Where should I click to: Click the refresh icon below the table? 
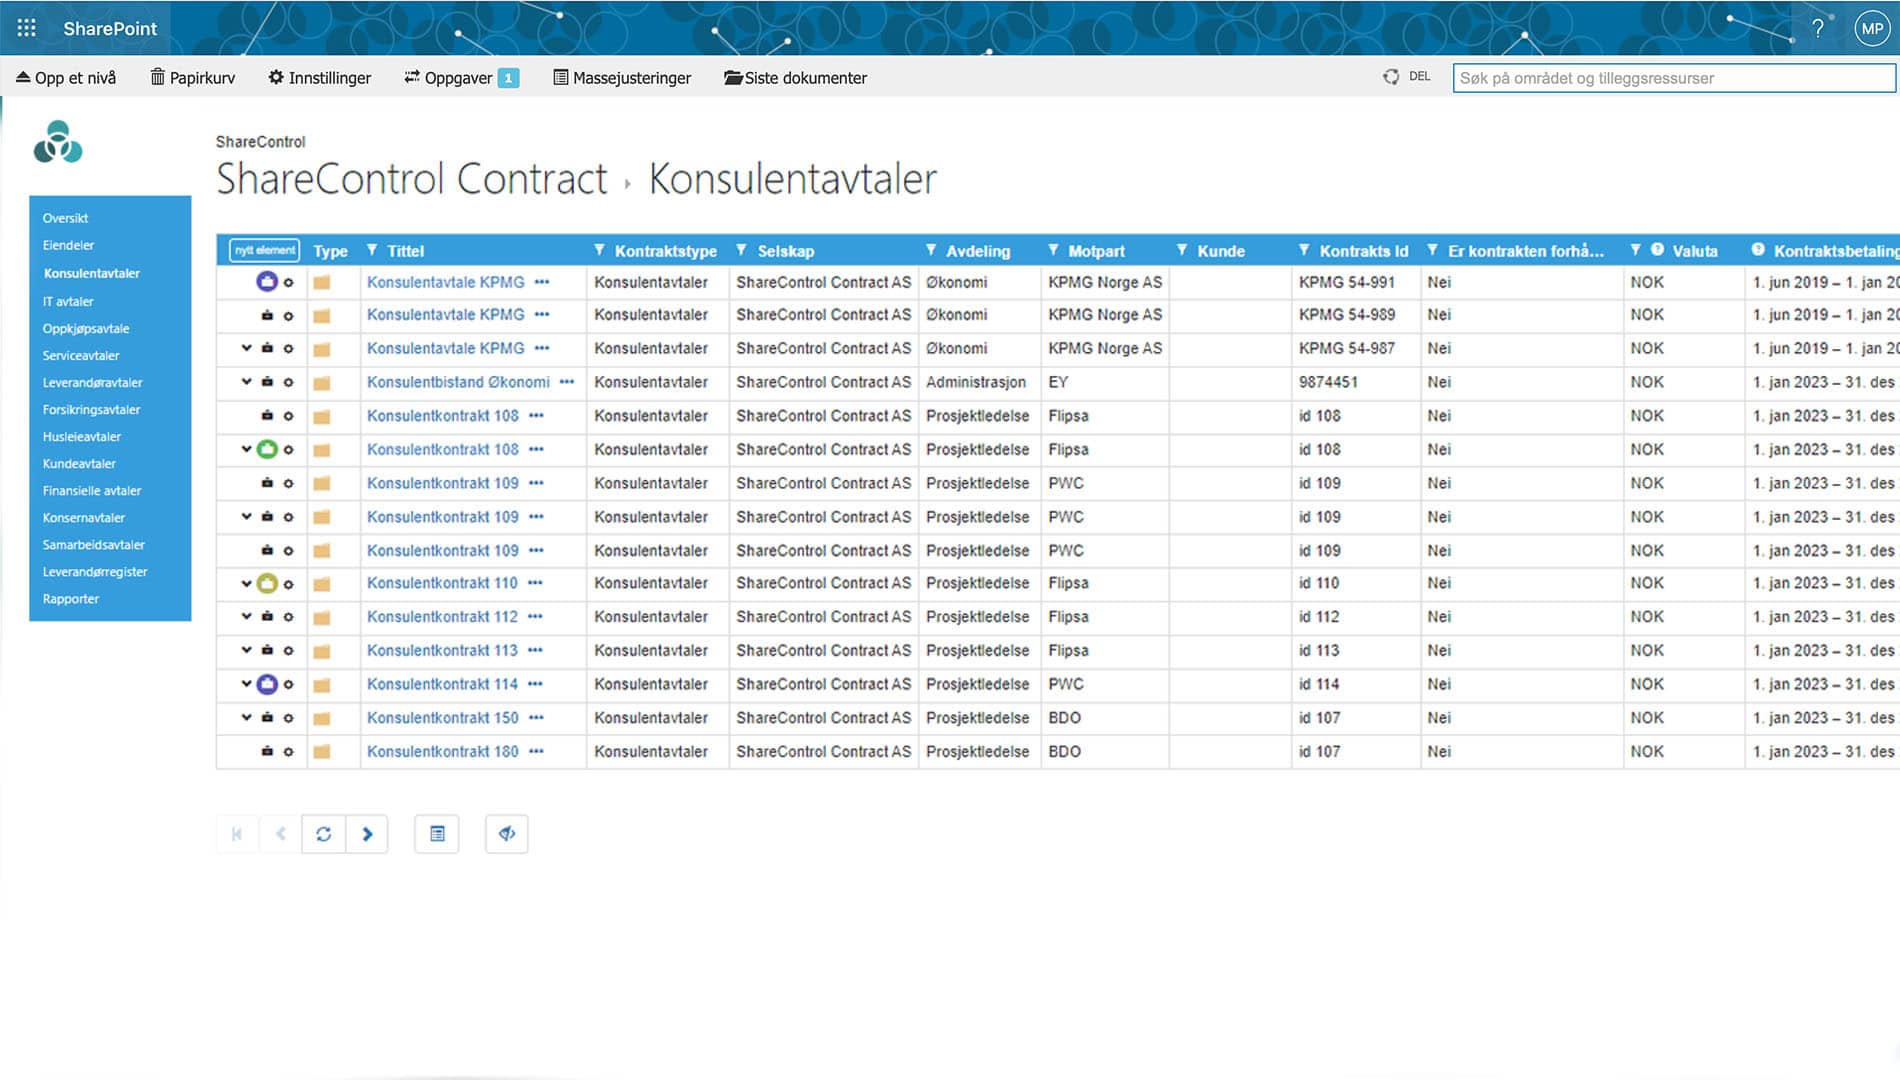323,833
